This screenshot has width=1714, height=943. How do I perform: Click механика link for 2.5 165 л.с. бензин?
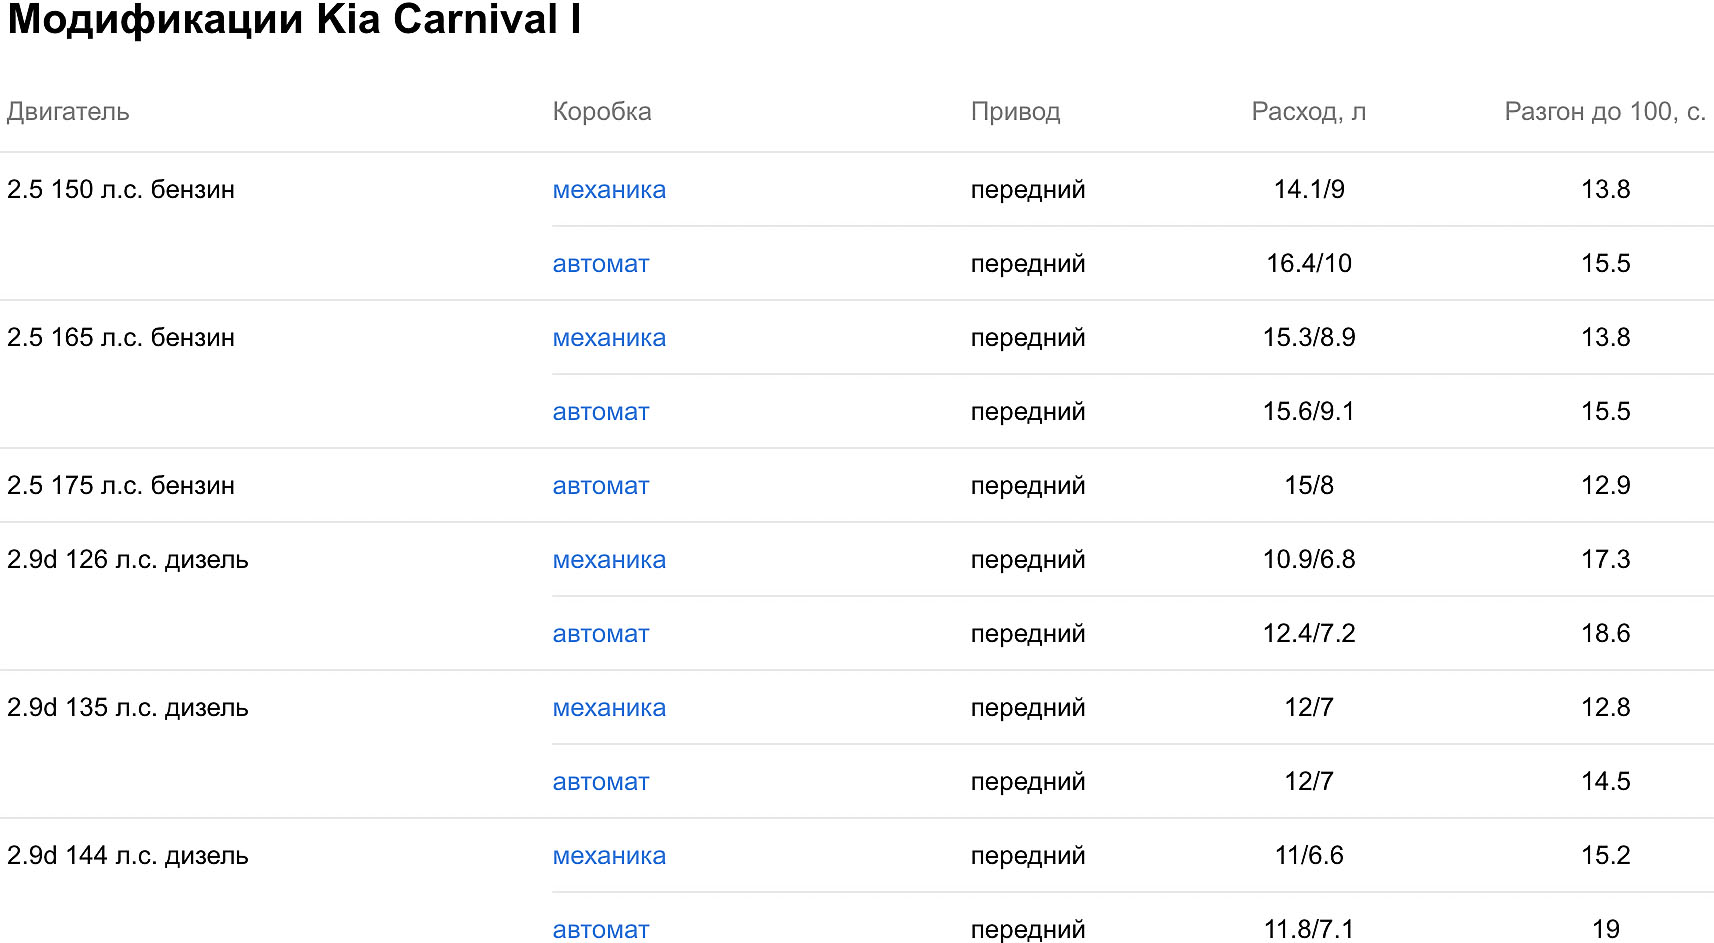tap(609, 338)
